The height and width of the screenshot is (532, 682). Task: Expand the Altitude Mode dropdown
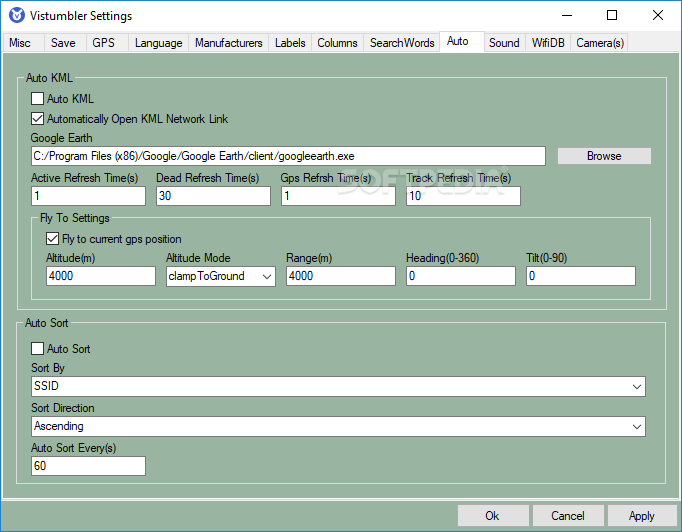click(x=221, y=276)
